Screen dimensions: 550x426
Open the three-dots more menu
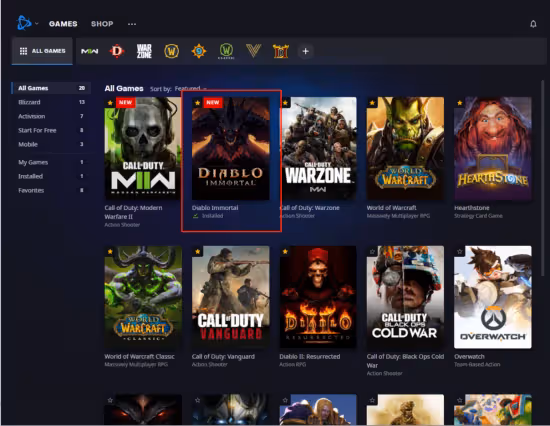pyautogui.click(x=132, y=24)
